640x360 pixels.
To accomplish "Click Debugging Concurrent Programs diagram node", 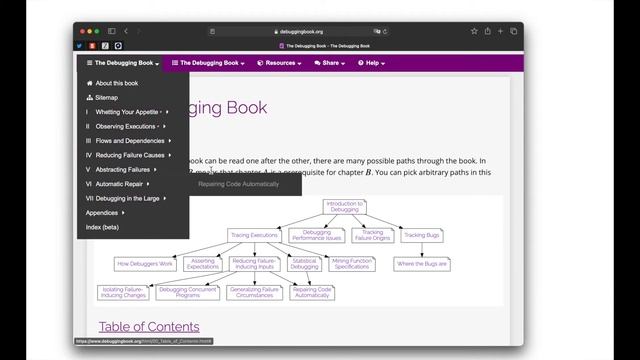I will coord(188,292).
